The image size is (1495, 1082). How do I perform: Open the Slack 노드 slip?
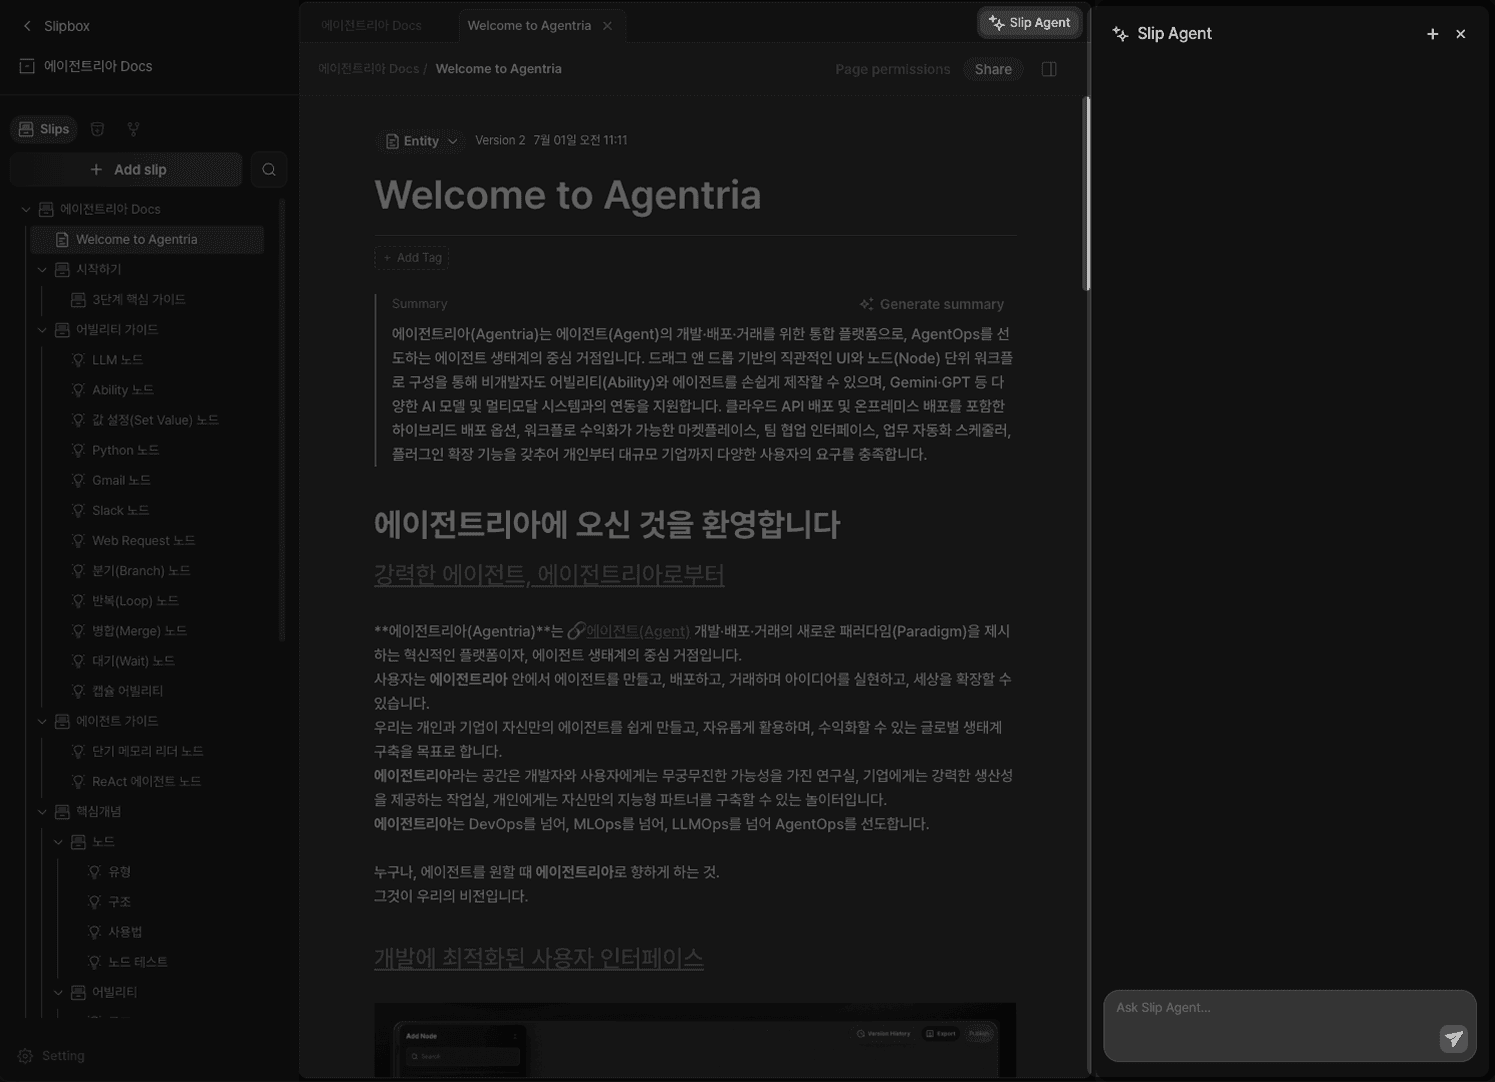click(120, 510)
